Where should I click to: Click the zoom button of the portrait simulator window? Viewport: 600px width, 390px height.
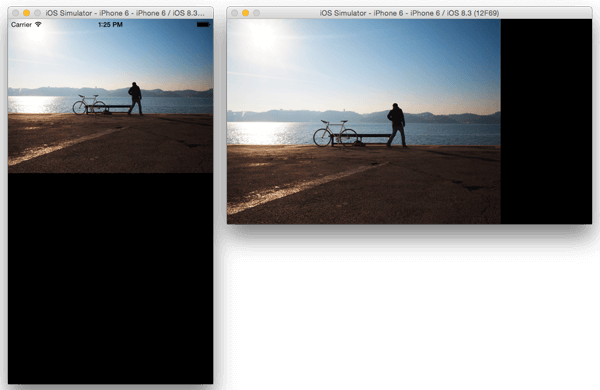point(38,13)
